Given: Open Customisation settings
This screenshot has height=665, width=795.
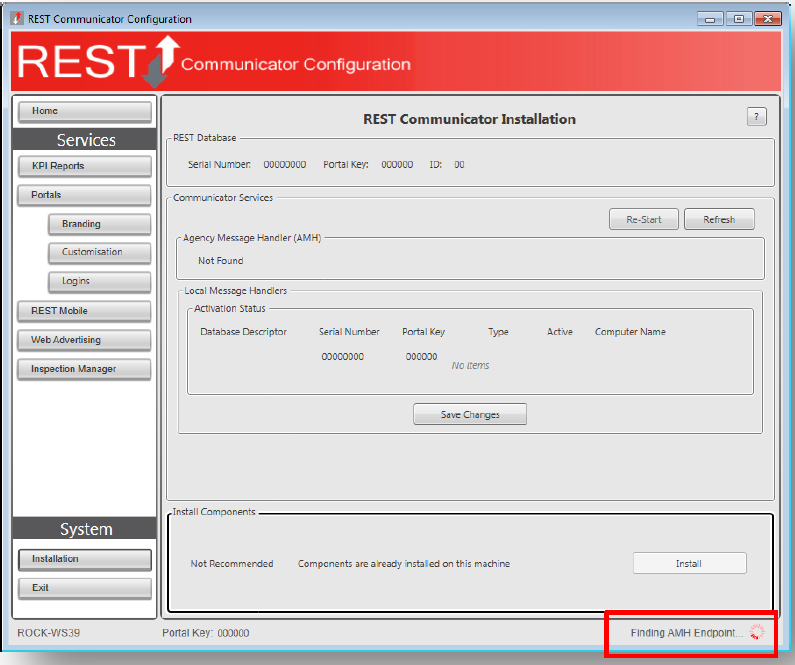Looking at the screenshot, I should 100,252.
